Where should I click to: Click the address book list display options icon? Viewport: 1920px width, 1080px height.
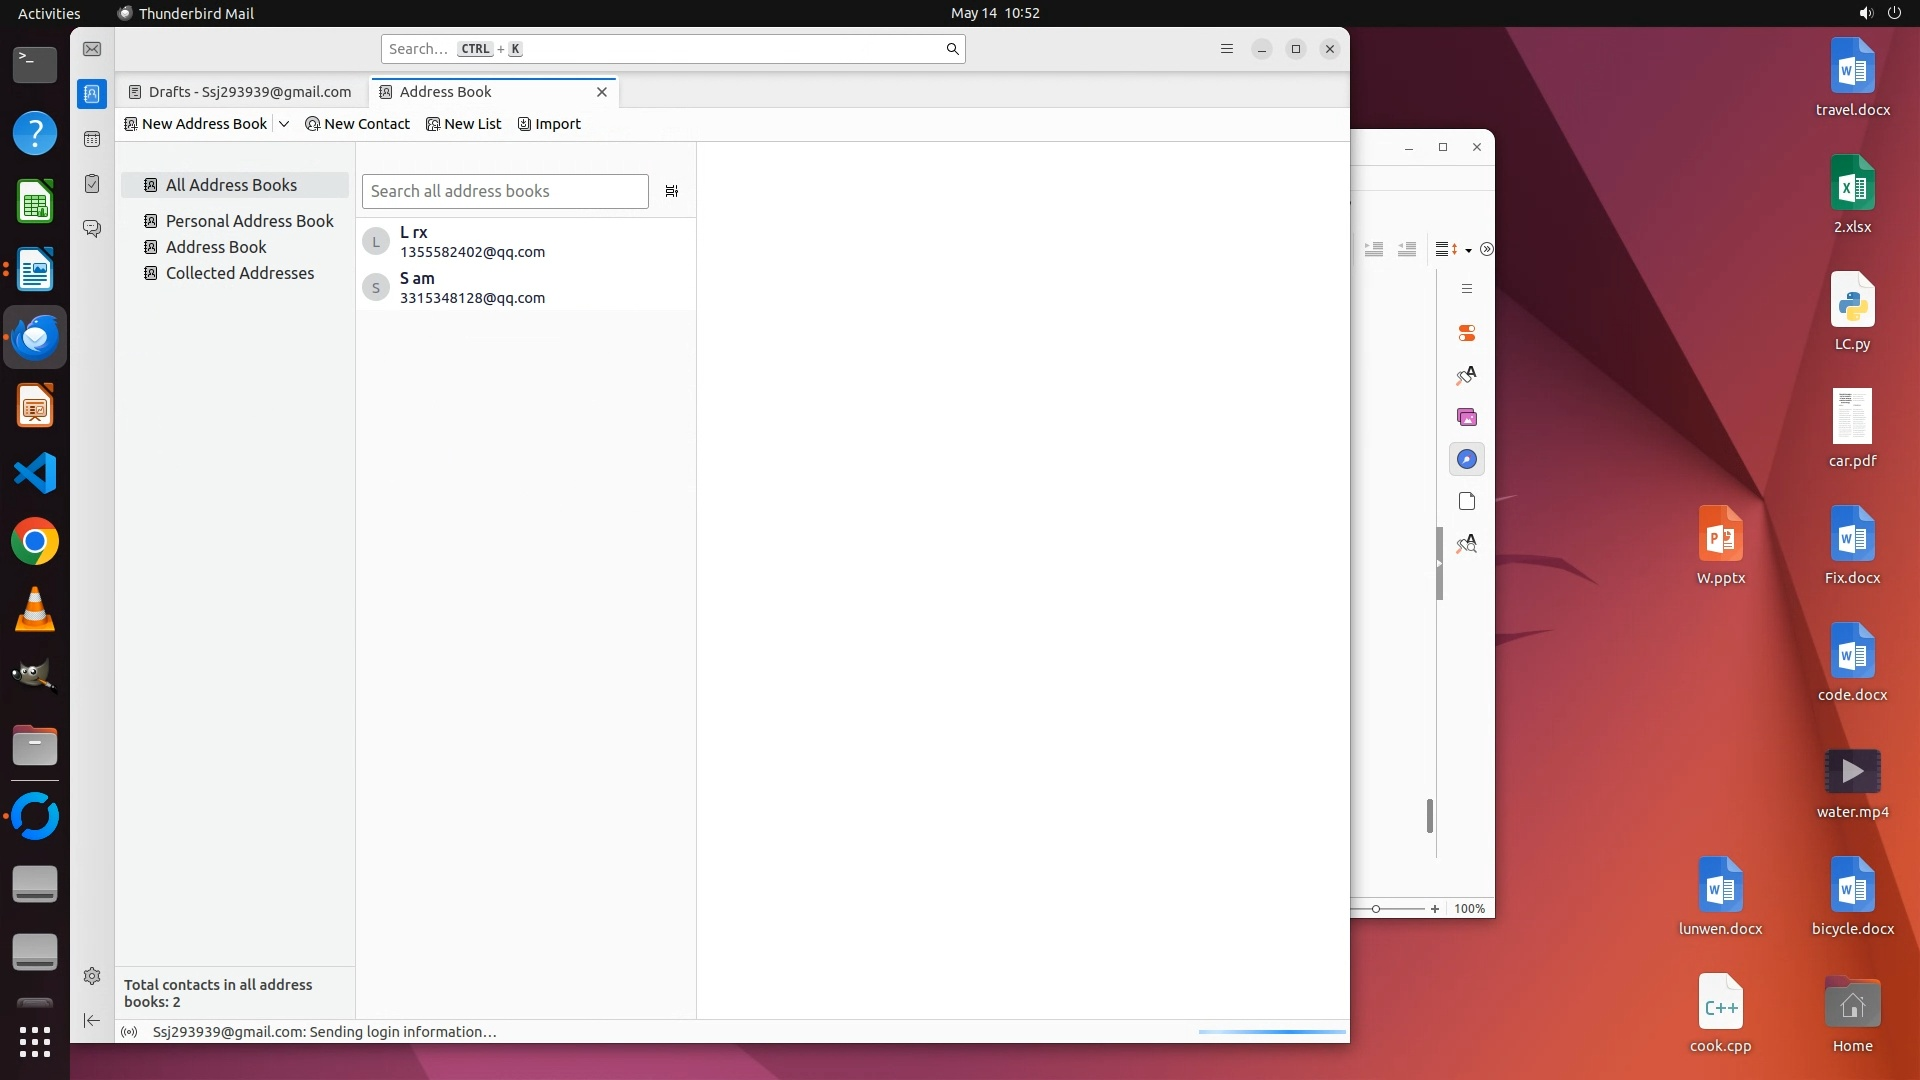[x=672, y=191]
